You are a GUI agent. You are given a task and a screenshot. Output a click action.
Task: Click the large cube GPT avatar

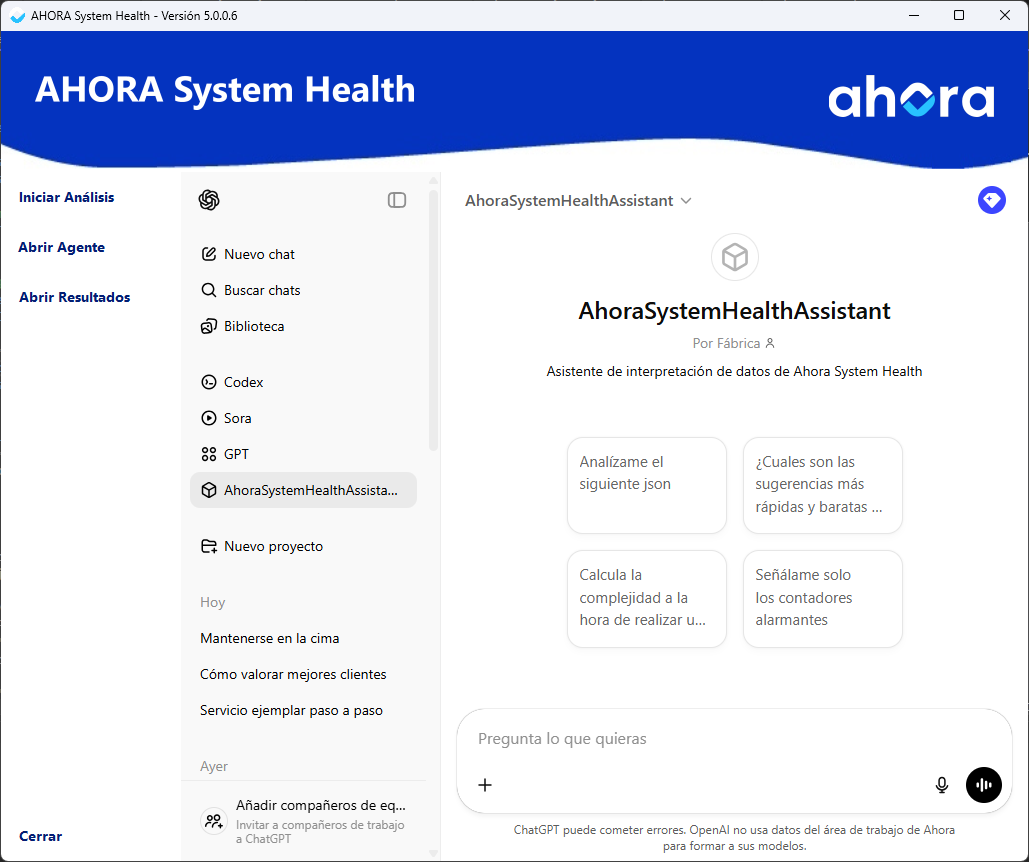click(734, 257)
